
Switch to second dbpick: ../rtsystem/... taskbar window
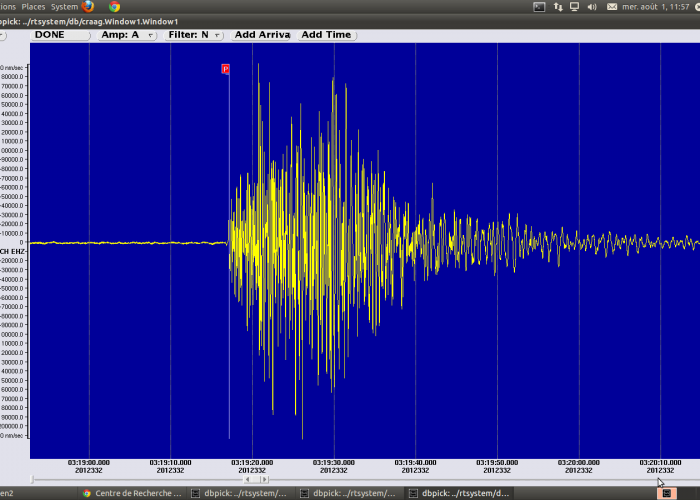tap(349, 493)
